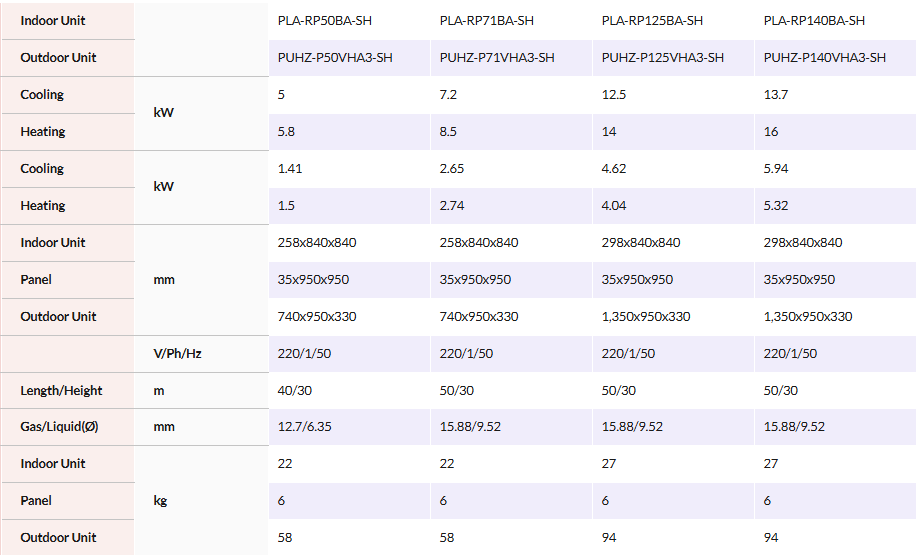Click the kg unit label
This screenshot has height=555, width=916.
point(160,501)
